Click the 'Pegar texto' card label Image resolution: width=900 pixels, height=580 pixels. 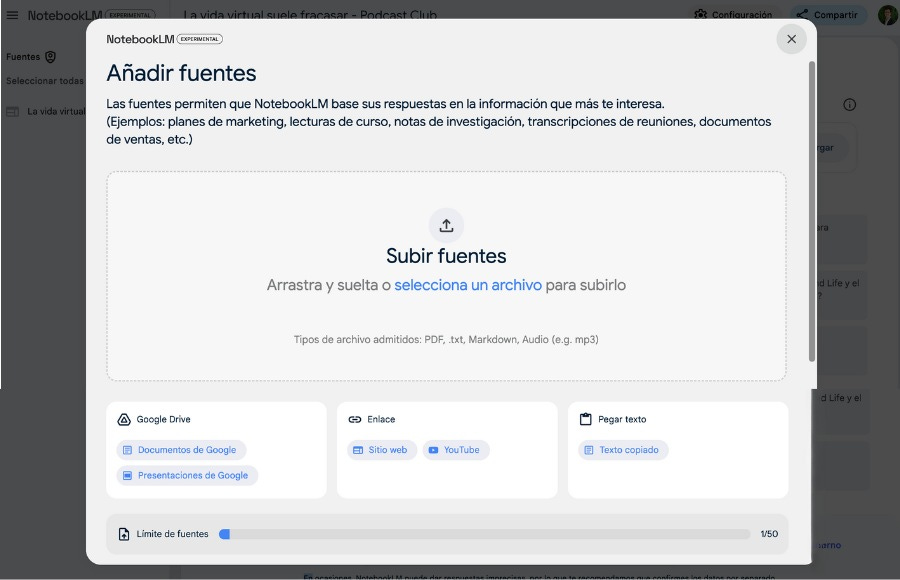pyautogui.click(x=622, y=419)
